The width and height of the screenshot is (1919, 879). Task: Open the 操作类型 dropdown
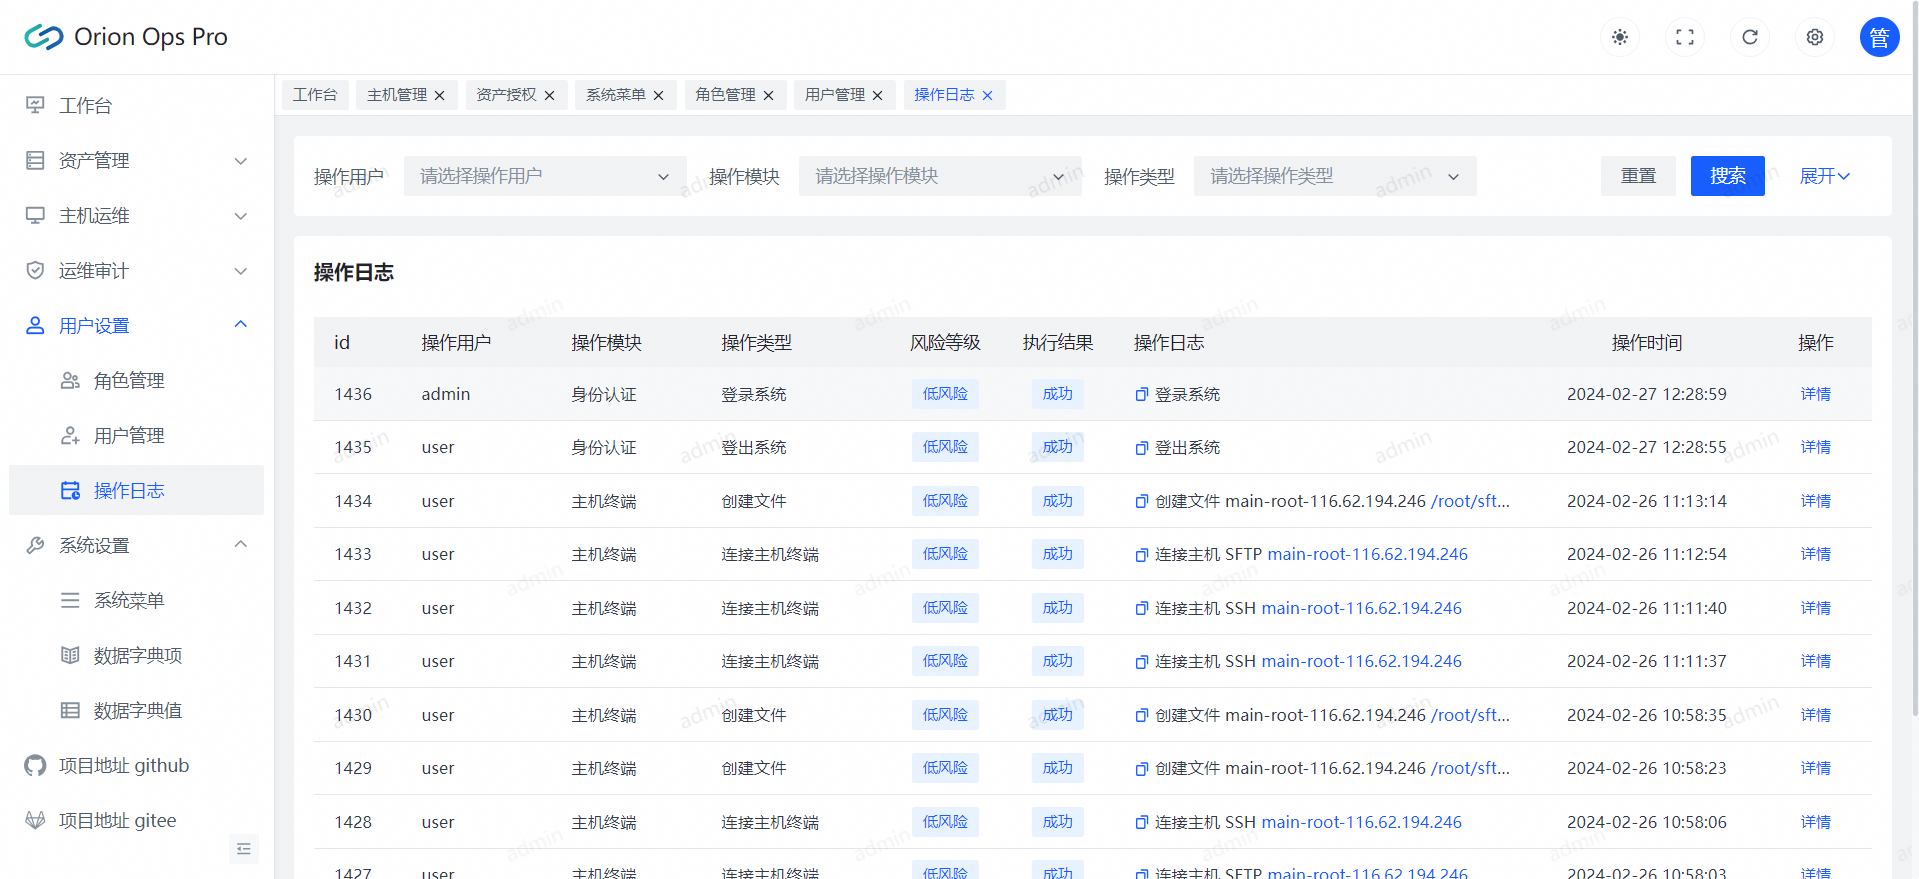[1334, 176]
